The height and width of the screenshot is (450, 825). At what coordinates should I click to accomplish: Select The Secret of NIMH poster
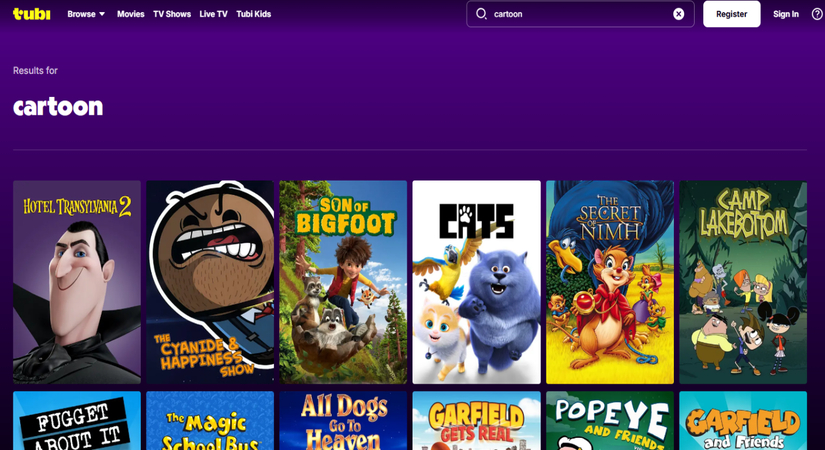(x=610, y=282)
